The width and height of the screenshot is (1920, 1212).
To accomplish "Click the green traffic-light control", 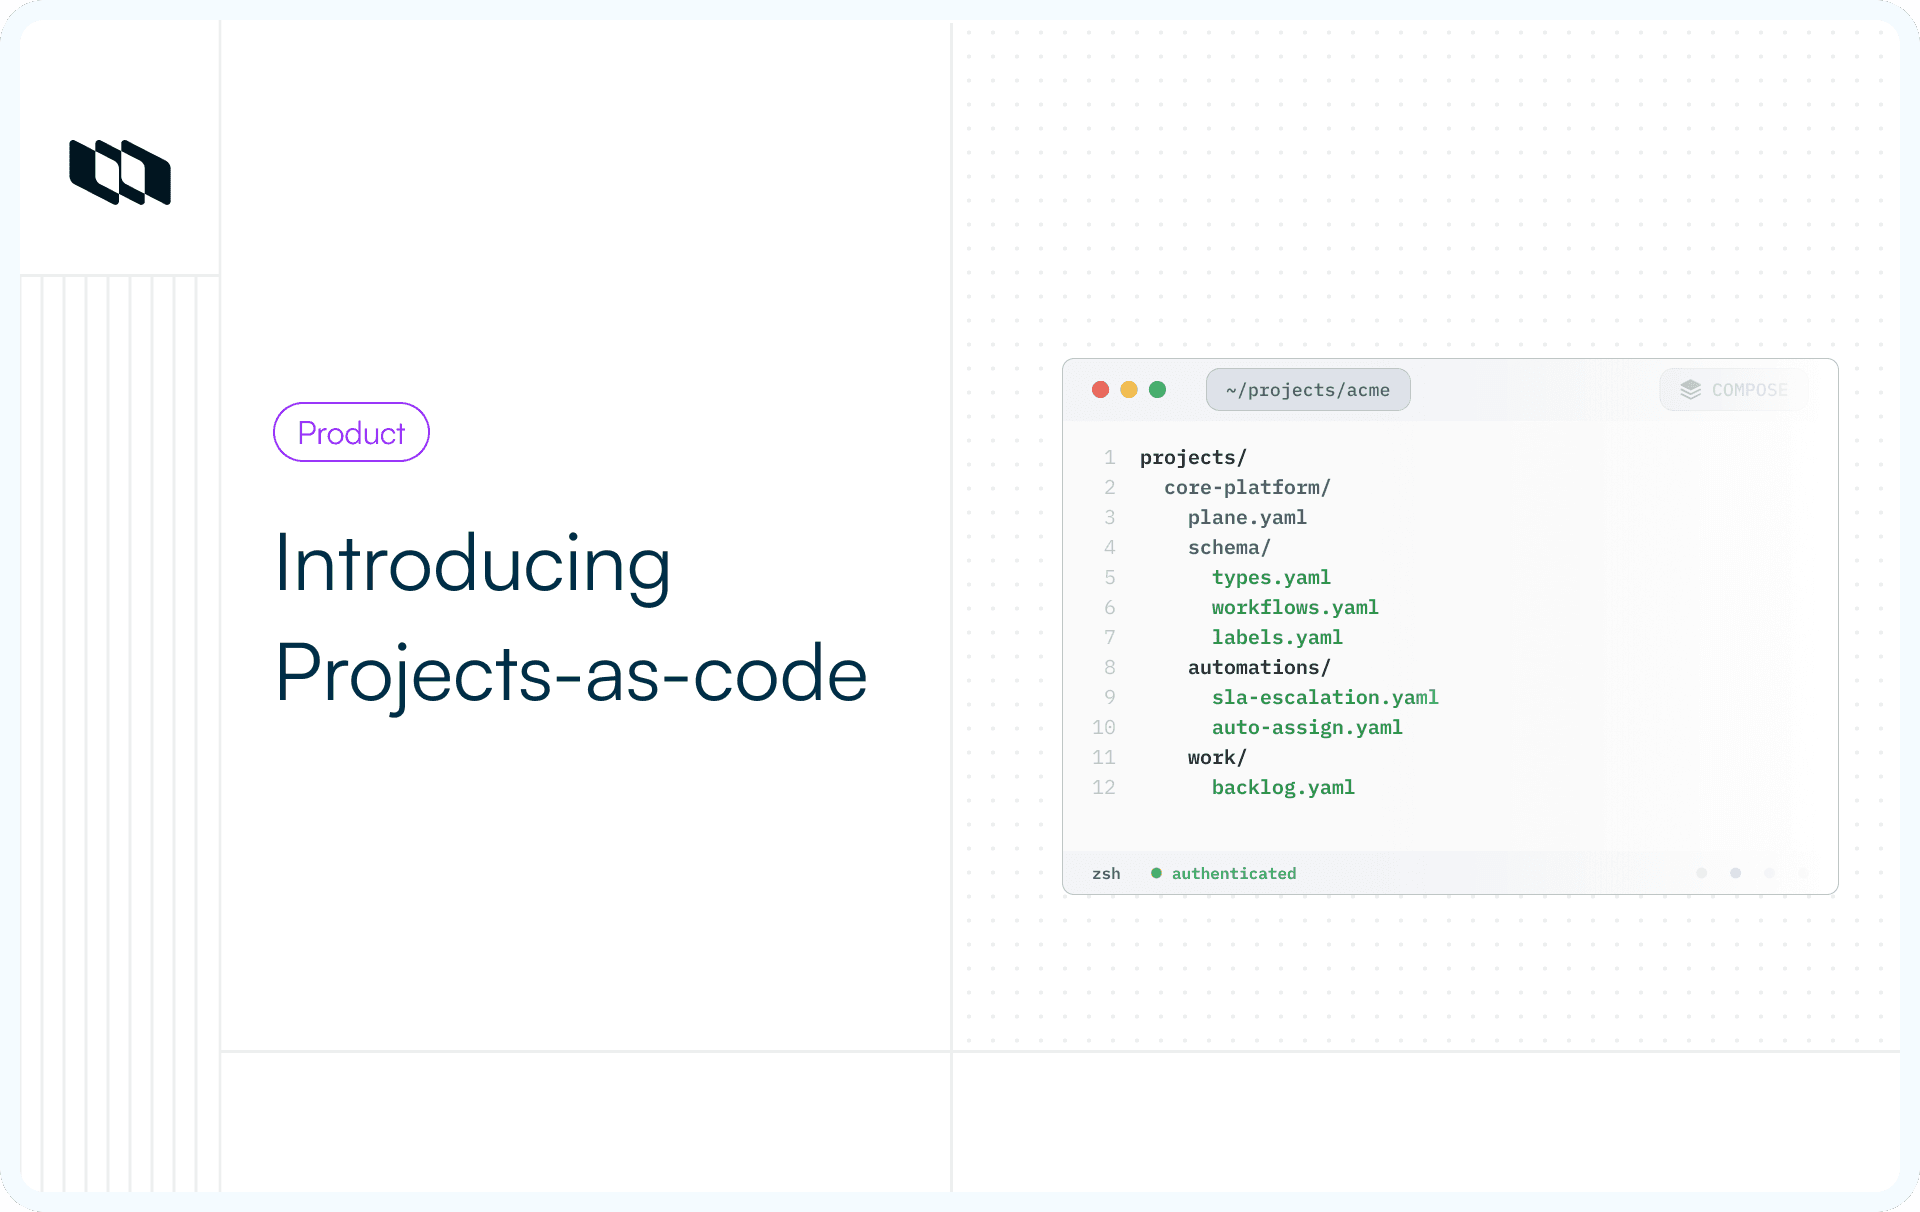I will point(1157,390).
